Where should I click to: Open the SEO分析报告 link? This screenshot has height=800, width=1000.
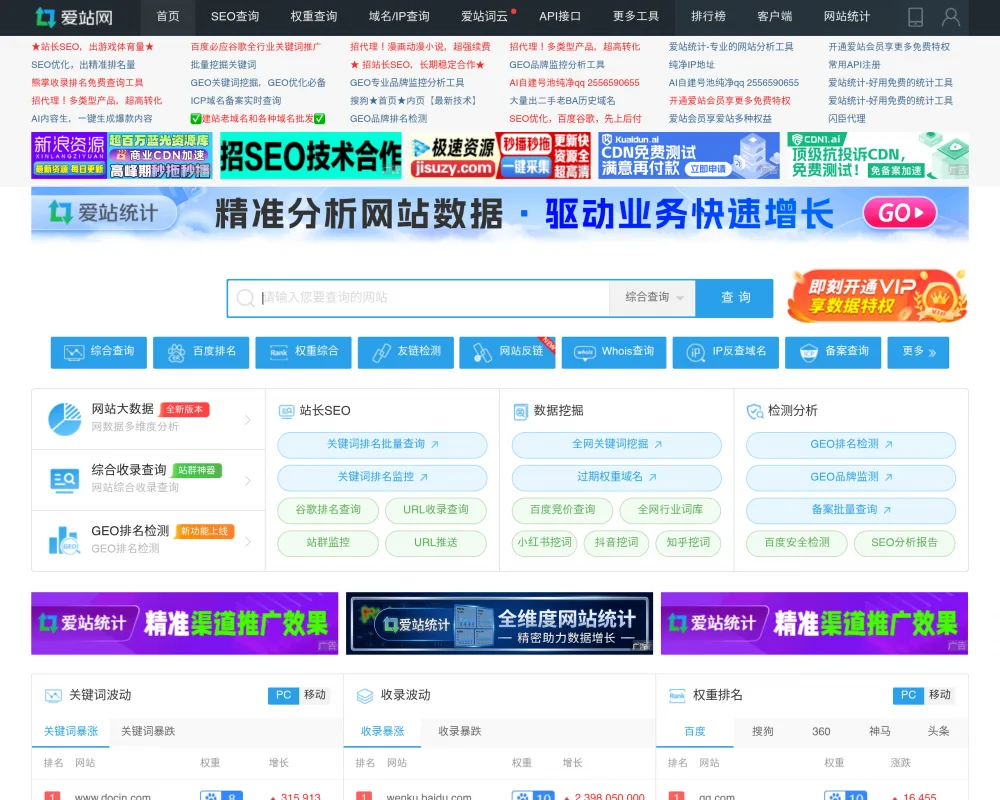[x=904, y=543]
